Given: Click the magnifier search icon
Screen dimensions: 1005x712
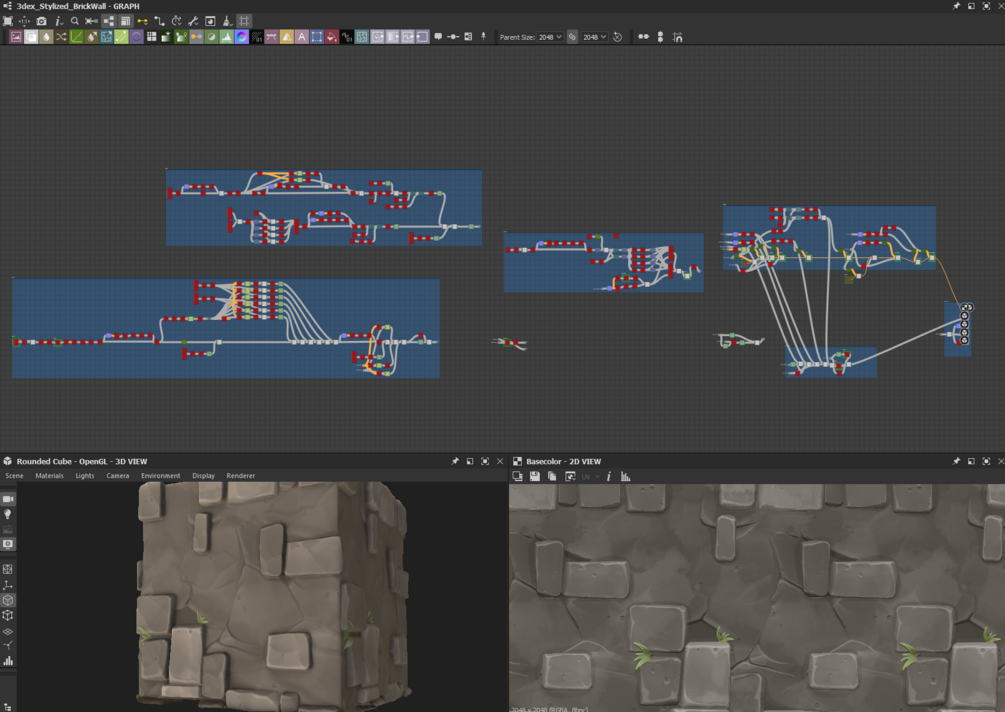Looking at the screenshot, I should (75, 21).
